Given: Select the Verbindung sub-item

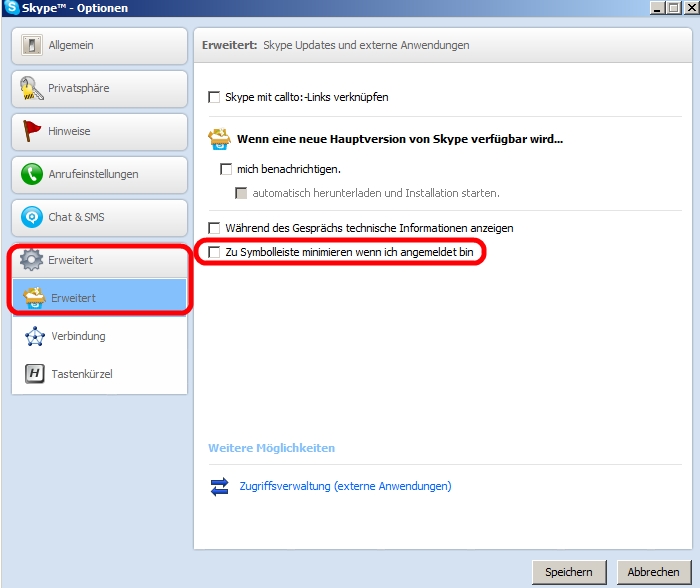Looking at the screenshot, I should (x=99, y=336).
